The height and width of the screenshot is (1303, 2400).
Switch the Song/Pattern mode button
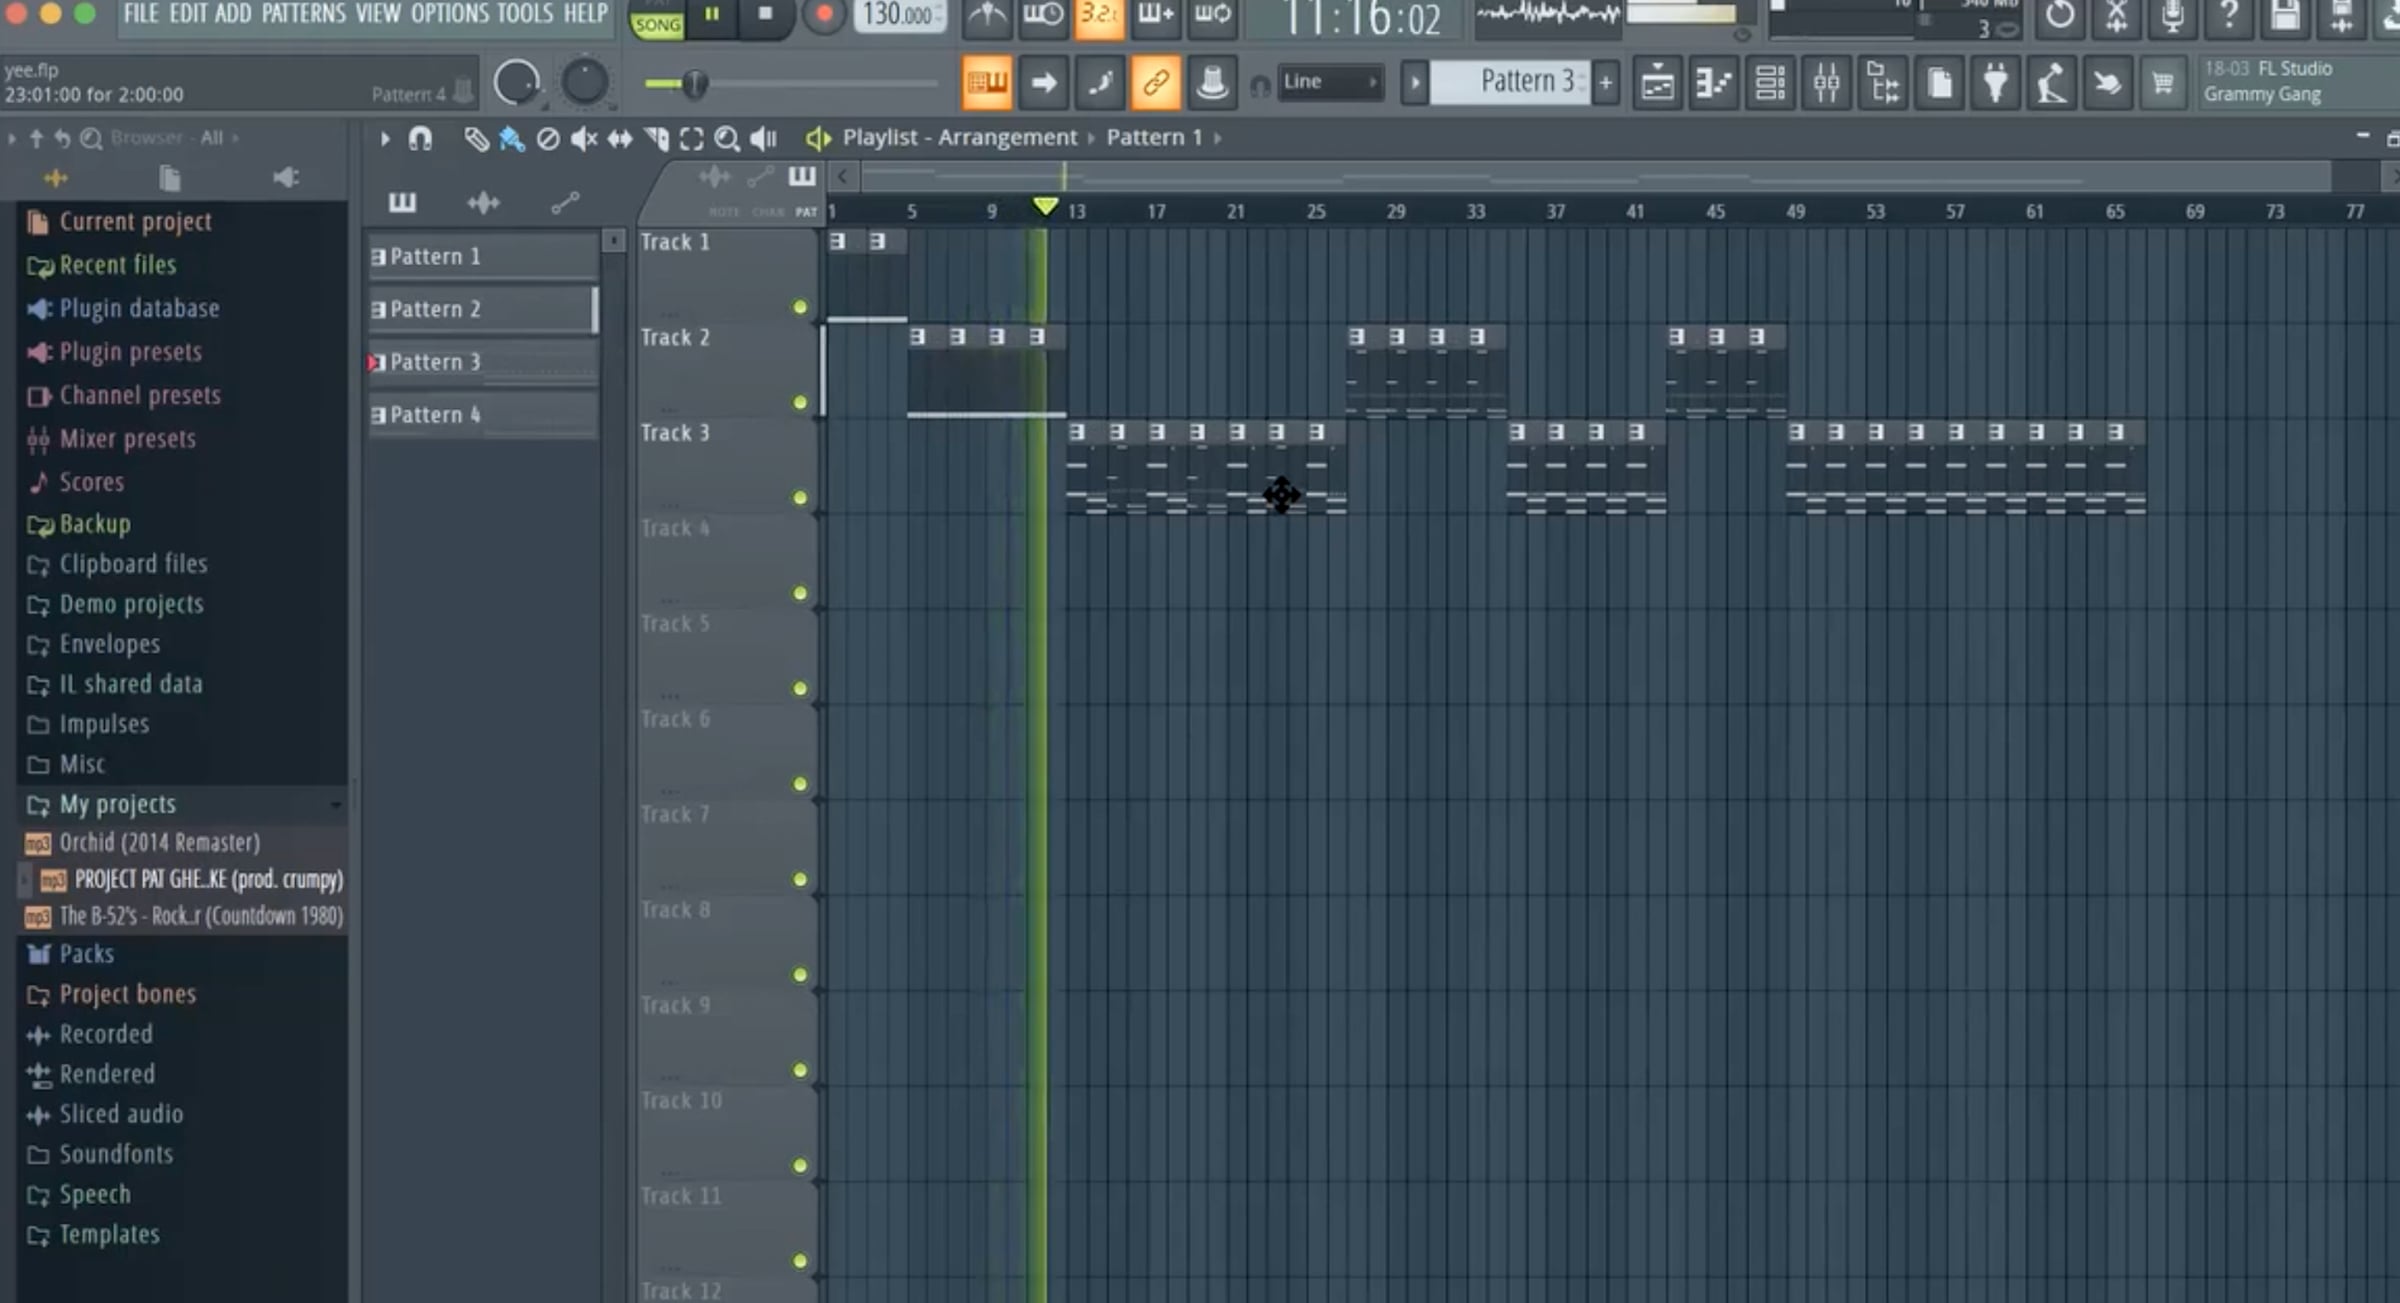pyautogui.click(x=657, y=22)
